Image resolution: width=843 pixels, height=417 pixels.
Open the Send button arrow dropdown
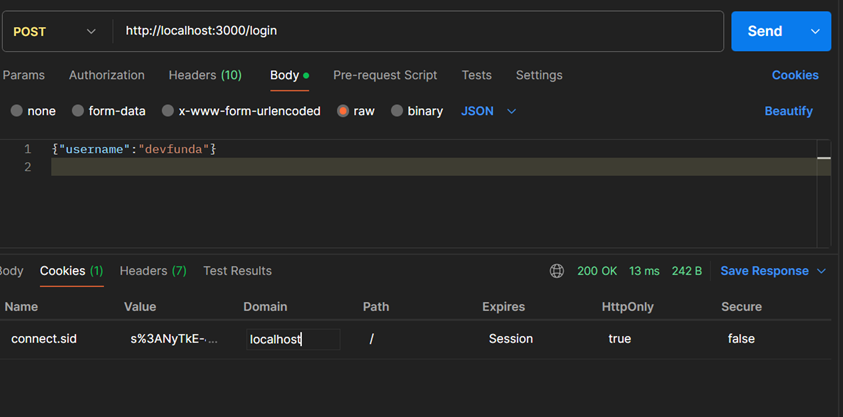(x=815, y=32)
